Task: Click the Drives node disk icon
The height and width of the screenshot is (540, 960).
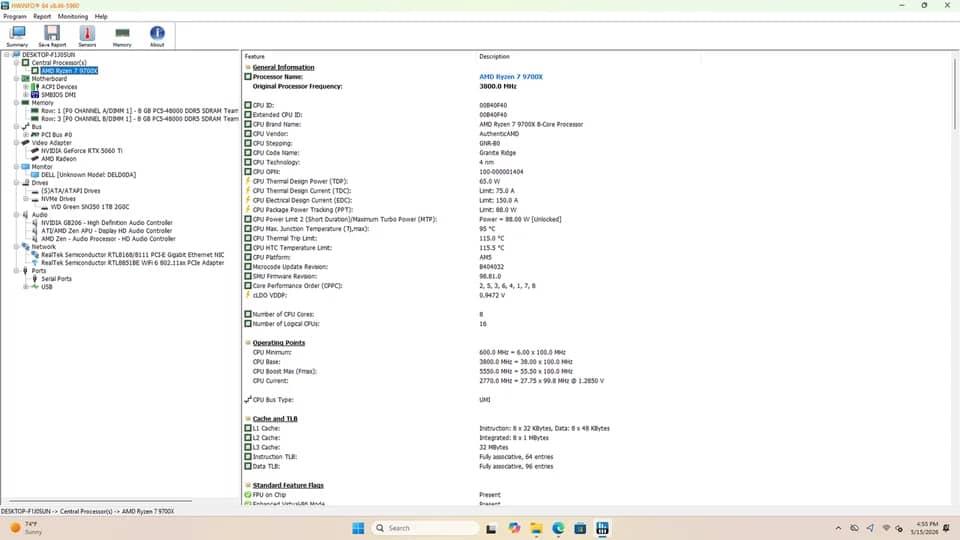Action: (x=26, y=182)
